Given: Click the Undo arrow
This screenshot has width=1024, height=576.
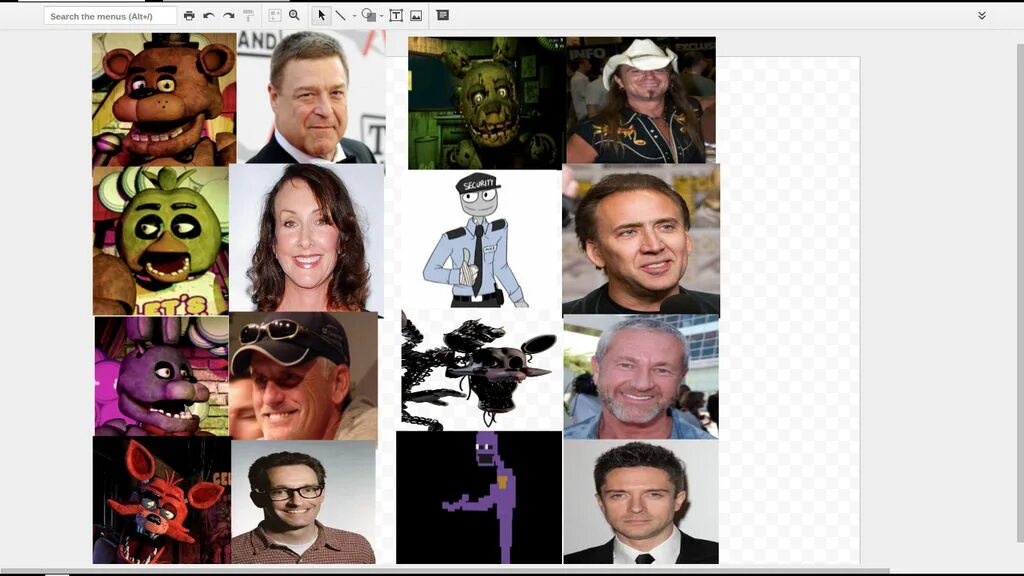Looking at the screenshot, I should (209, 16).
